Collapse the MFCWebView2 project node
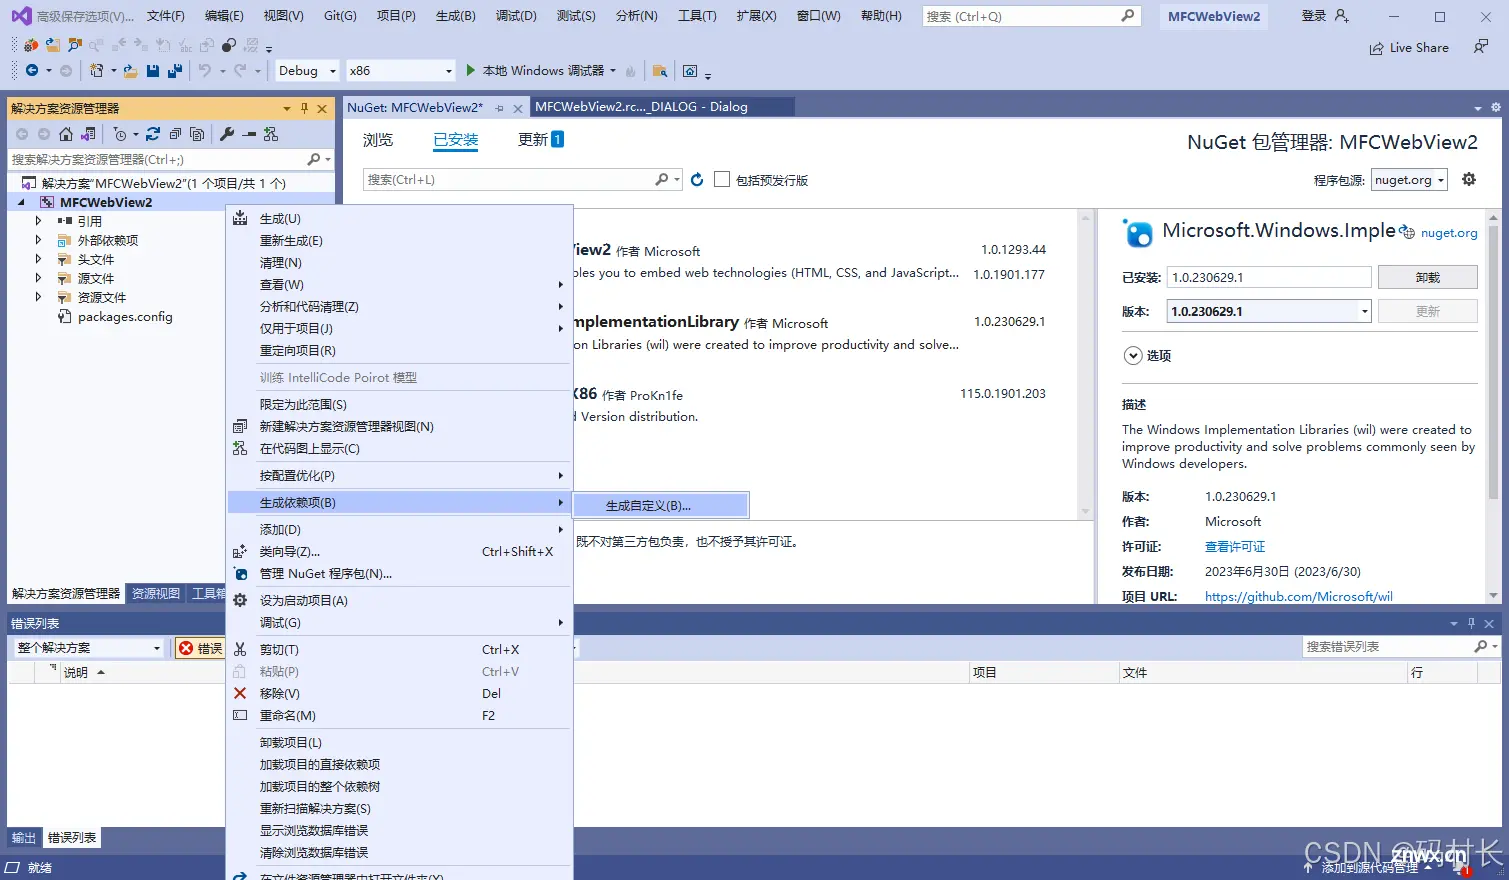The height and width of the screenshot is (880, 1509). click(22, 202)
